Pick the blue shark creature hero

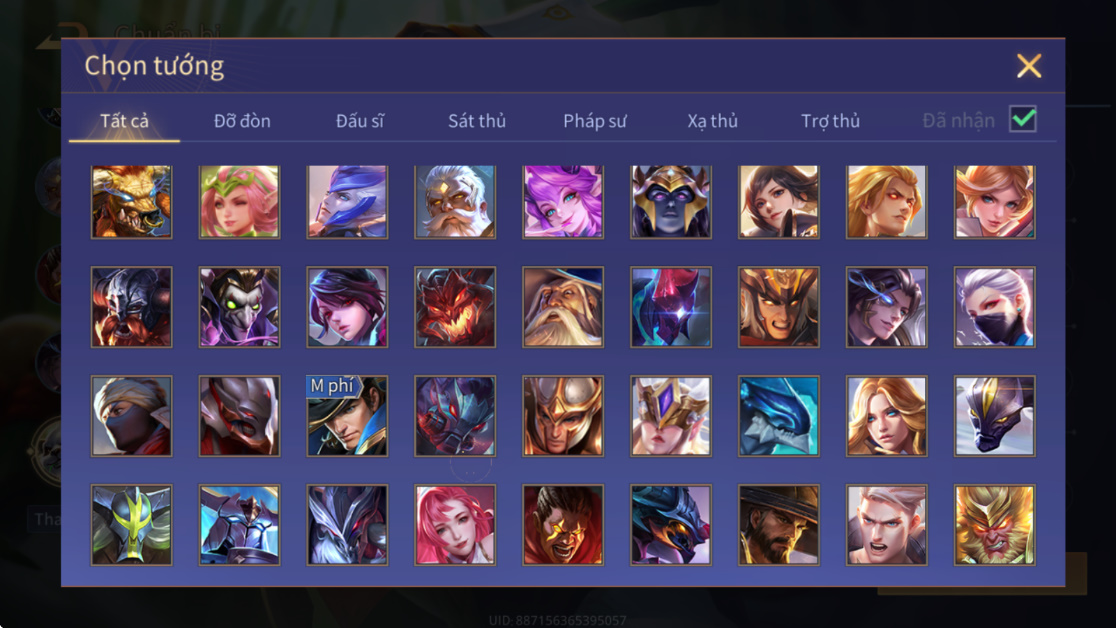(779, 416)
